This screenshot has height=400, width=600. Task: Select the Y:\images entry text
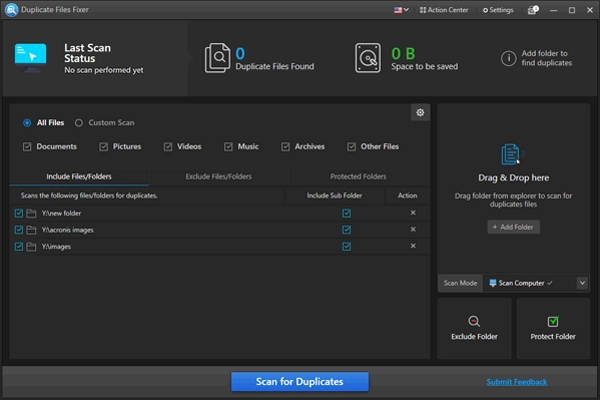pyautogui.click(x=56, y=247)
